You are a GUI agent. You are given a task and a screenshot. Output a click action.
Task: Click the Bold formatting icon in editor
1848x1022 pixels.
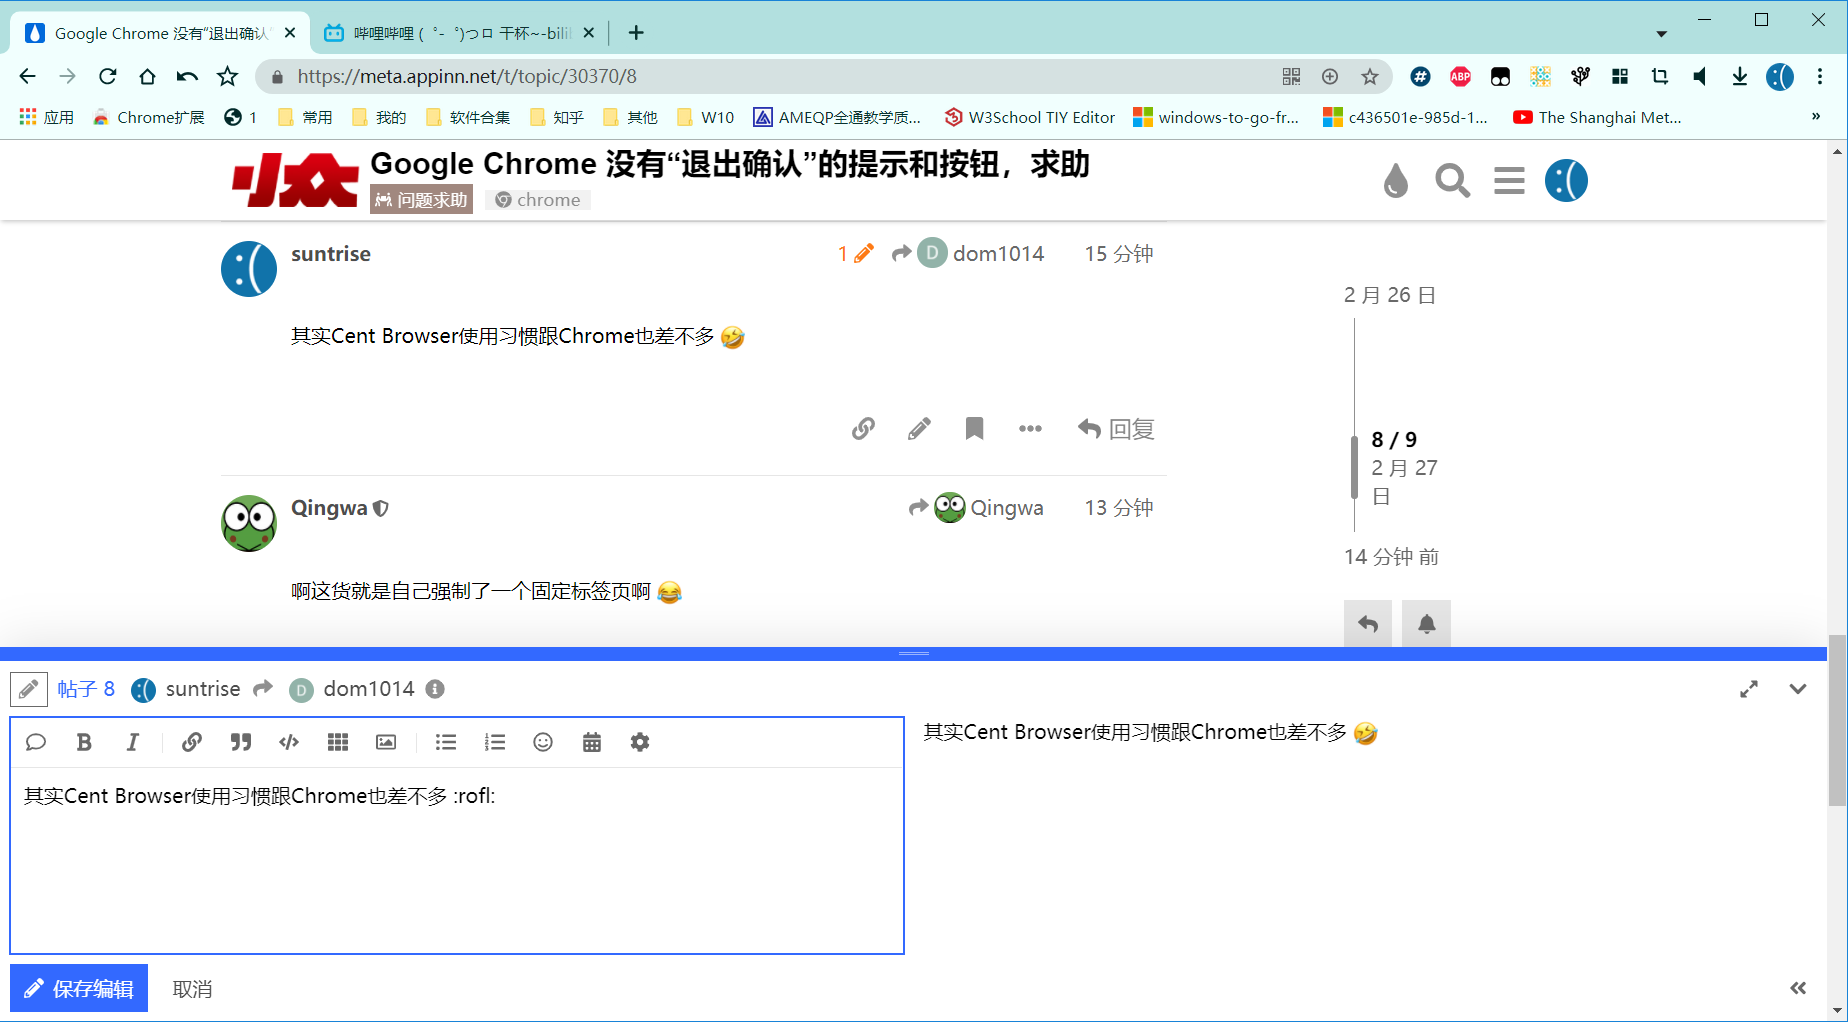84,742
